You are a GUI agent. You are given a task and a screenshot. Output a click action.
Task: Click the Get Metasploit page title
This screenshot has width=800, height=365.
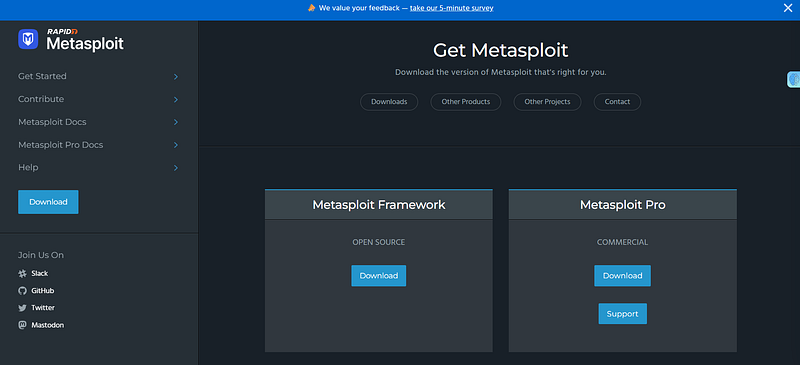tap(501, 50)
